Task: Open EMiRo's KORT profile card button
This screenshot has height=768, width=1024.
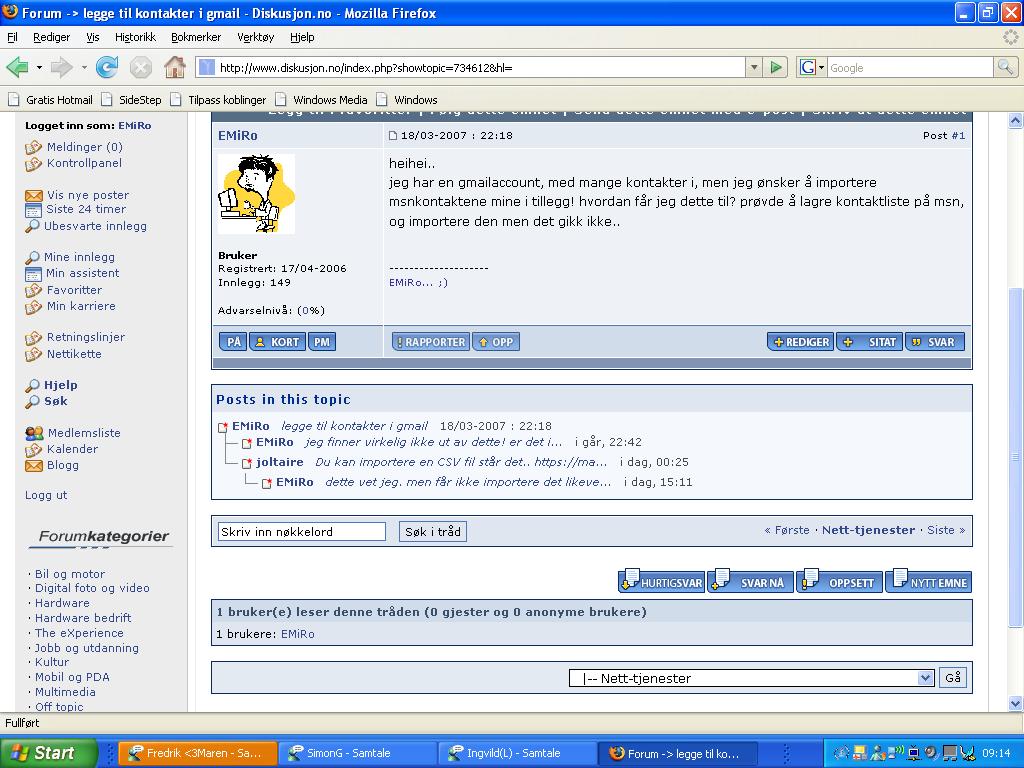Action: click(278, 342)
